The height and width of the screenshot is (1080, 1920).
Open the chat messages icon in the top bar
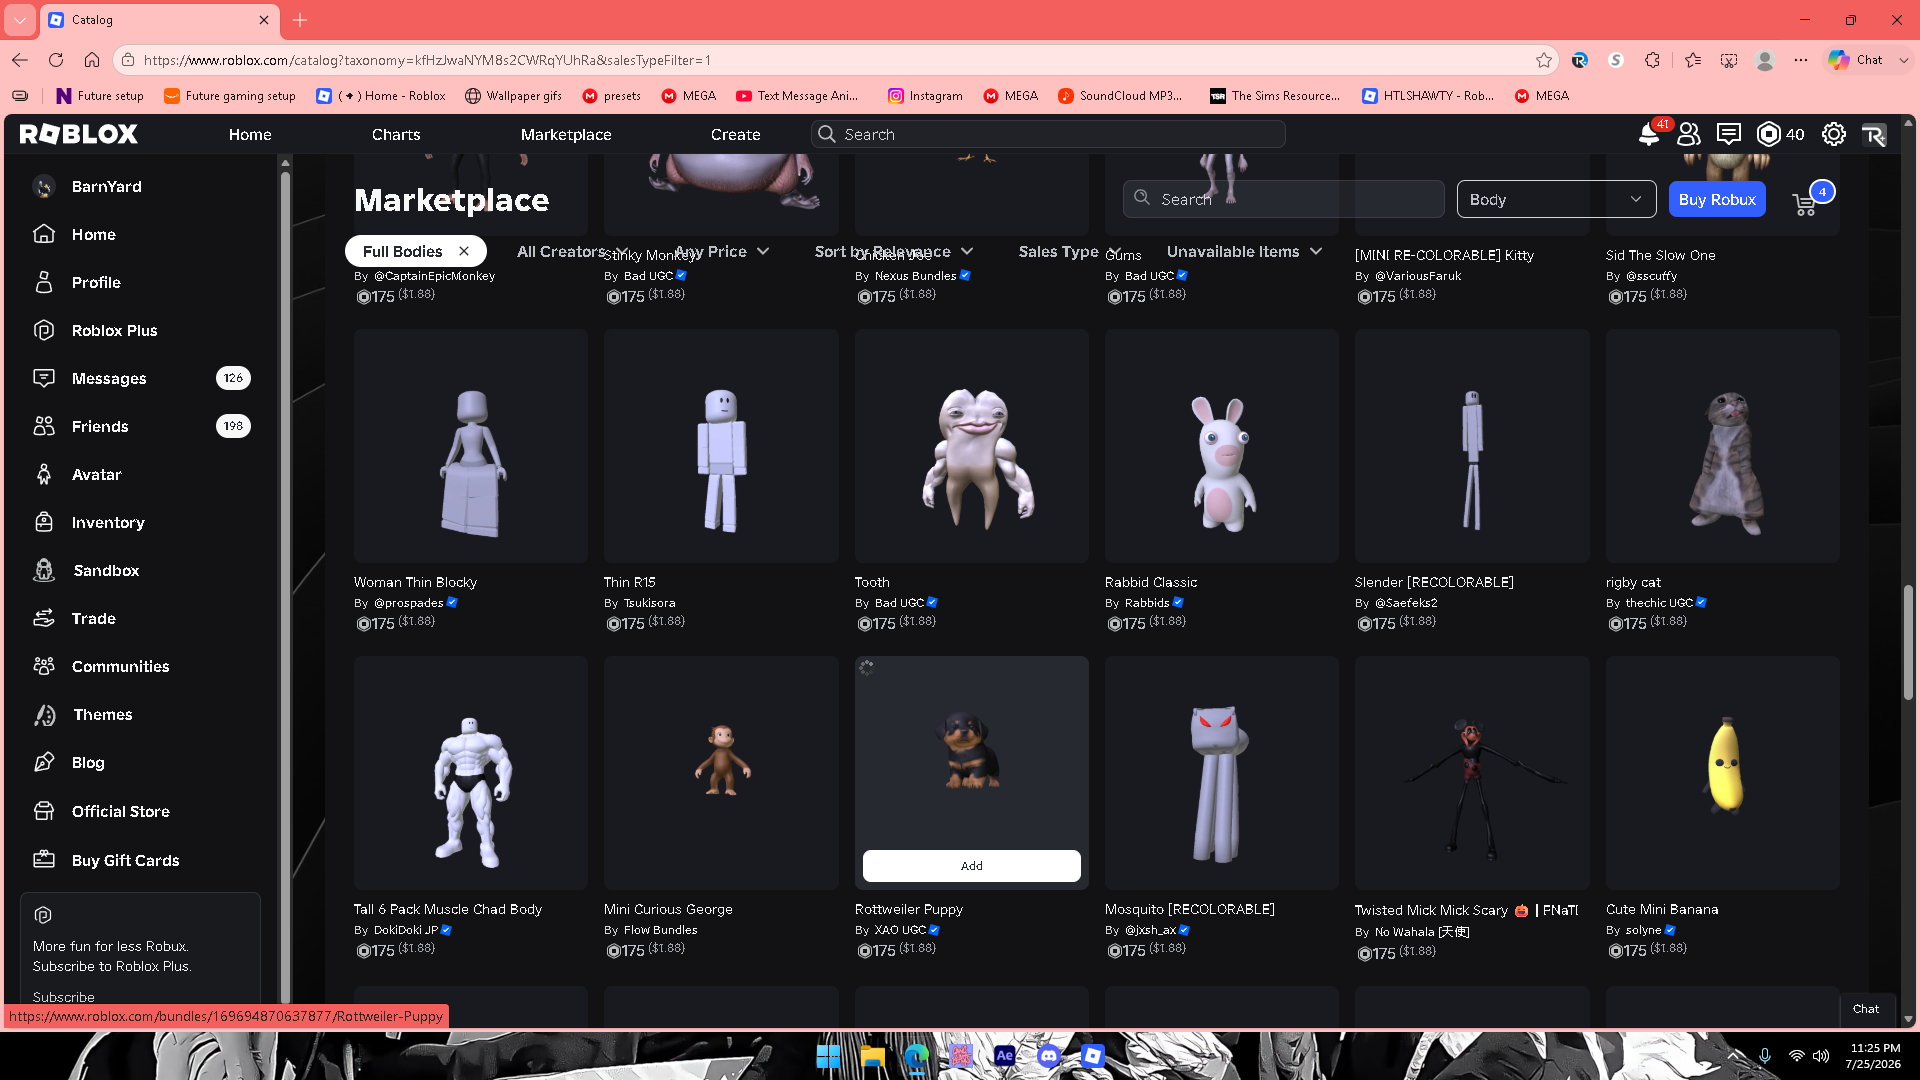pos(1729,134)
